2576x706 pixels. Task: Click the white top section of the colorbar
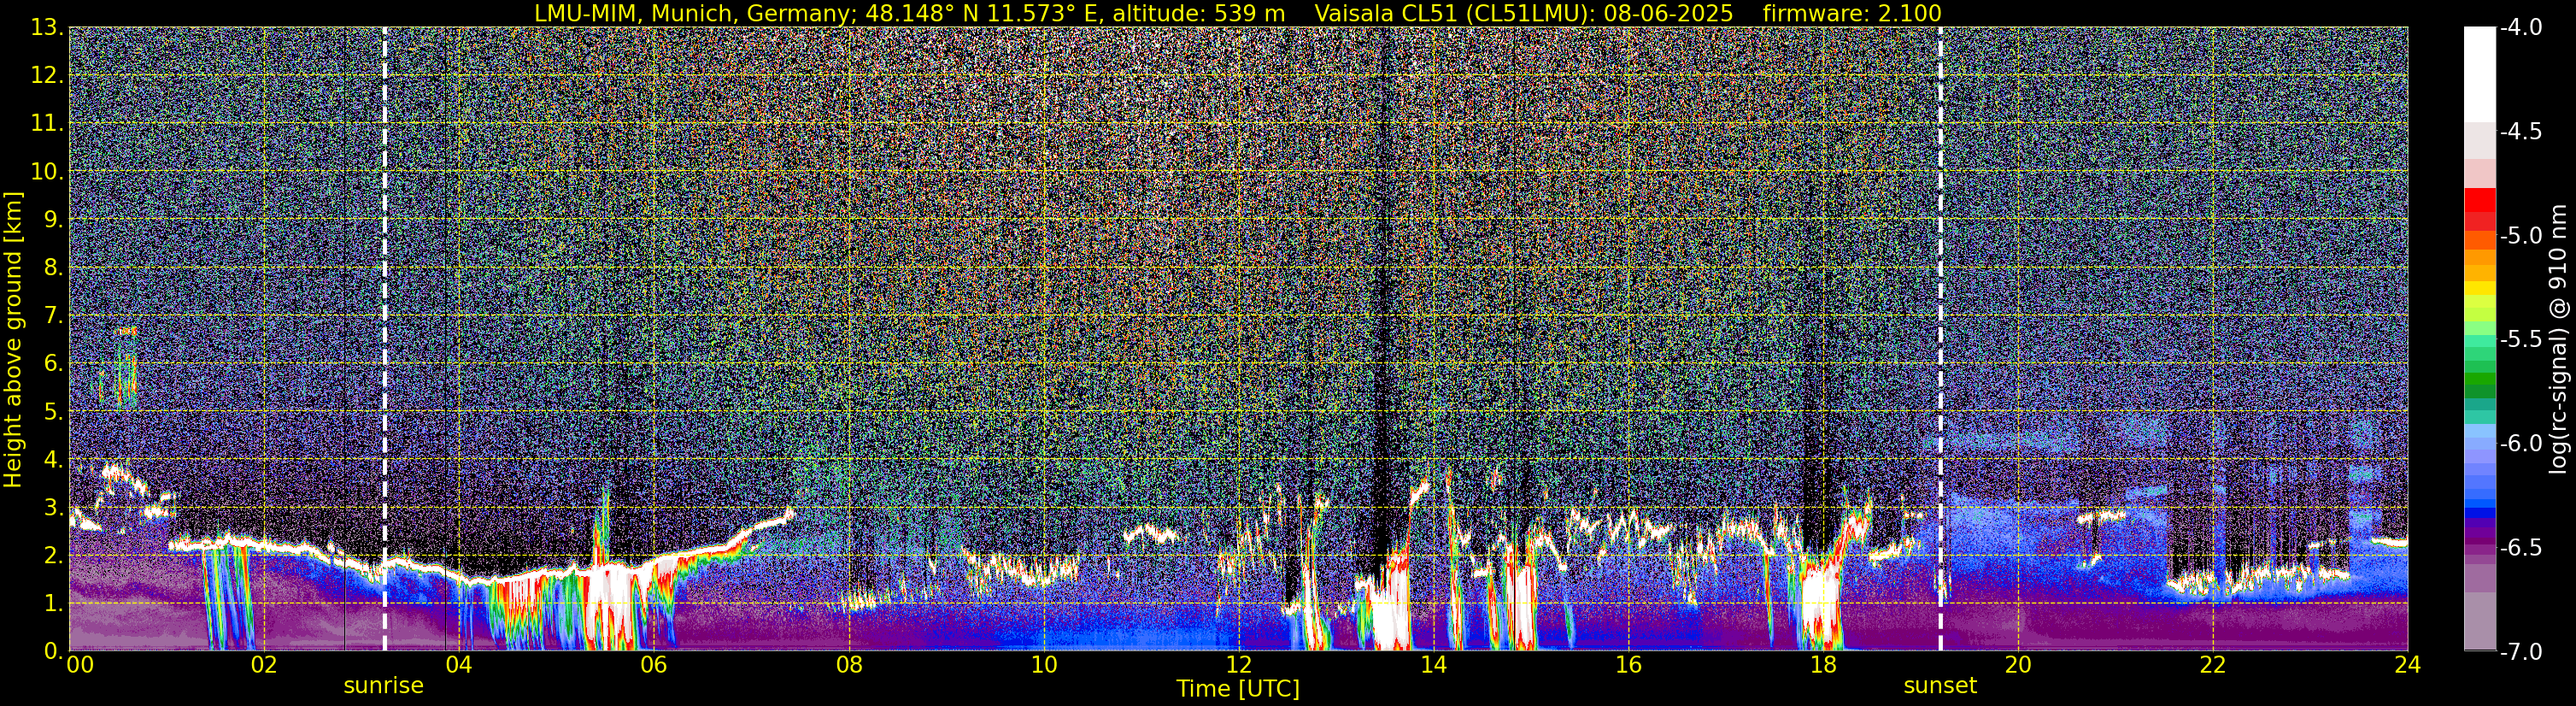2479,75
